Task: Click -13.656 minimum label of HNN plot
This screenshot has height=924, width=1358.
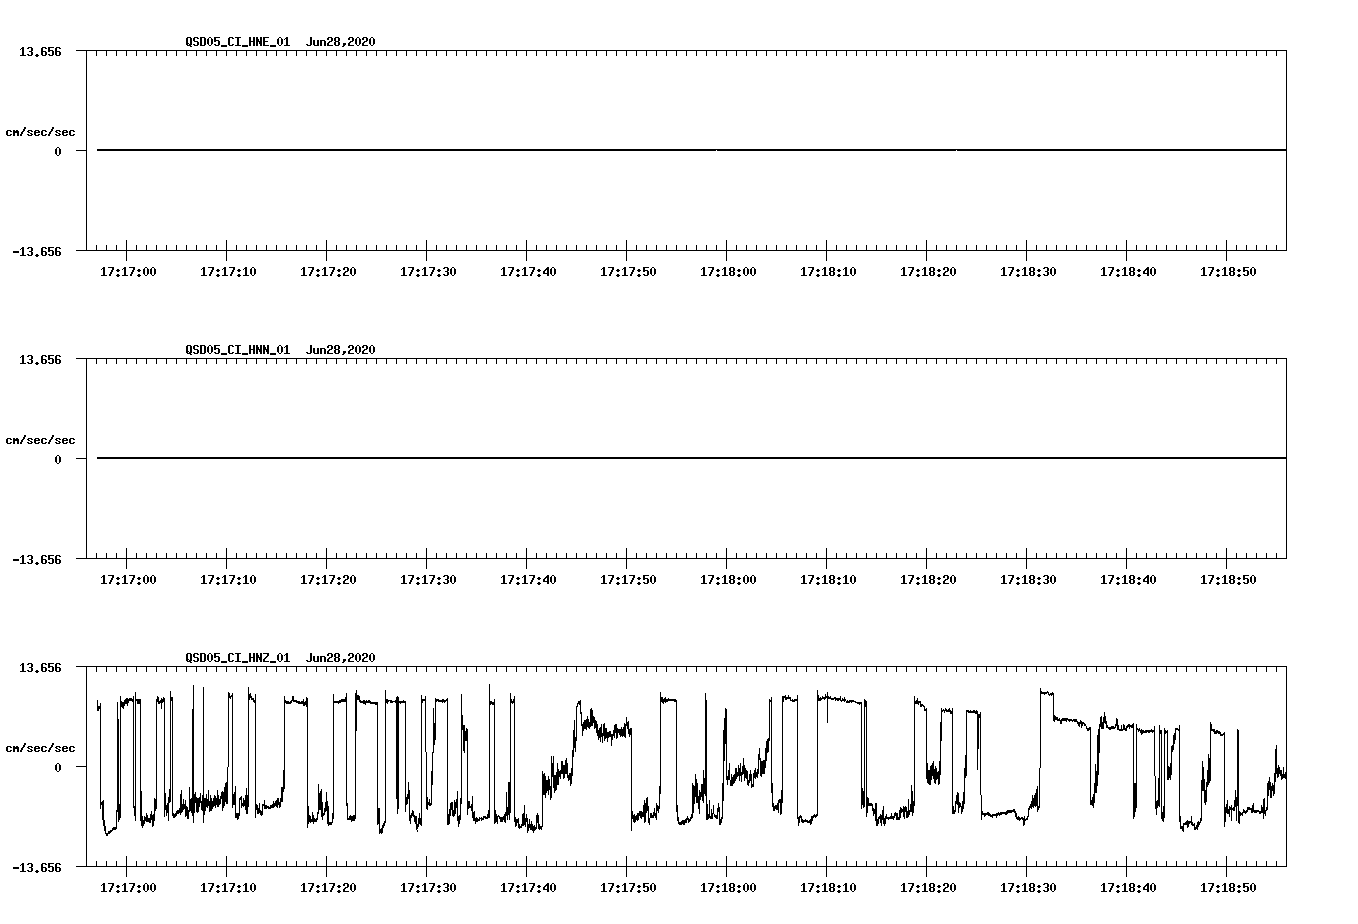Action: click(37, 560)
